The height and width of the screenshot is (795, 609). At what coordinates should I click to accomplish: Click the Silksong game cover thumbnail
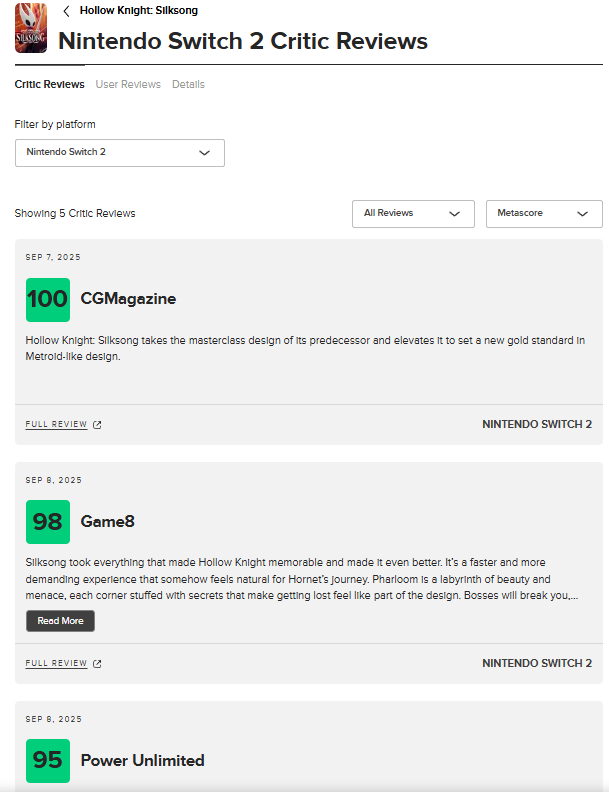pyautogui.click(x=30, y=28)
